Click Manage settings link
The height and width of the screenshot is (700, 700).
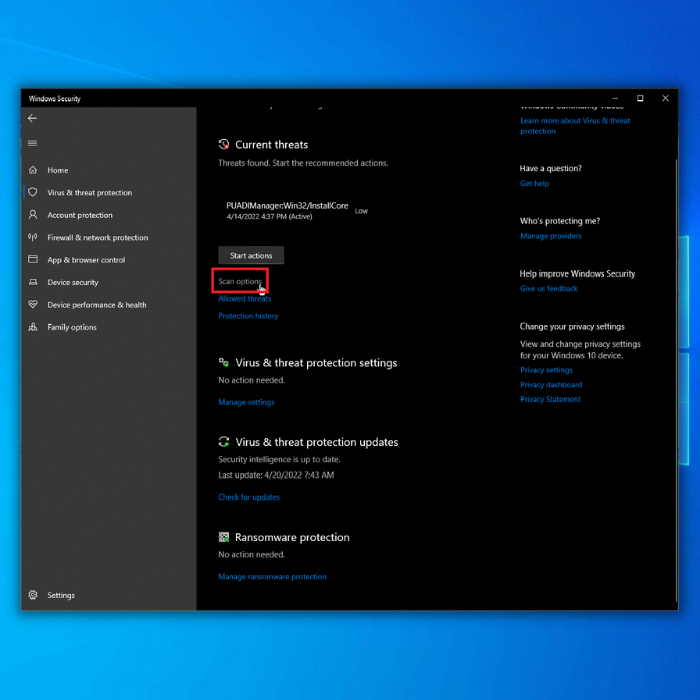pos(246,402)
